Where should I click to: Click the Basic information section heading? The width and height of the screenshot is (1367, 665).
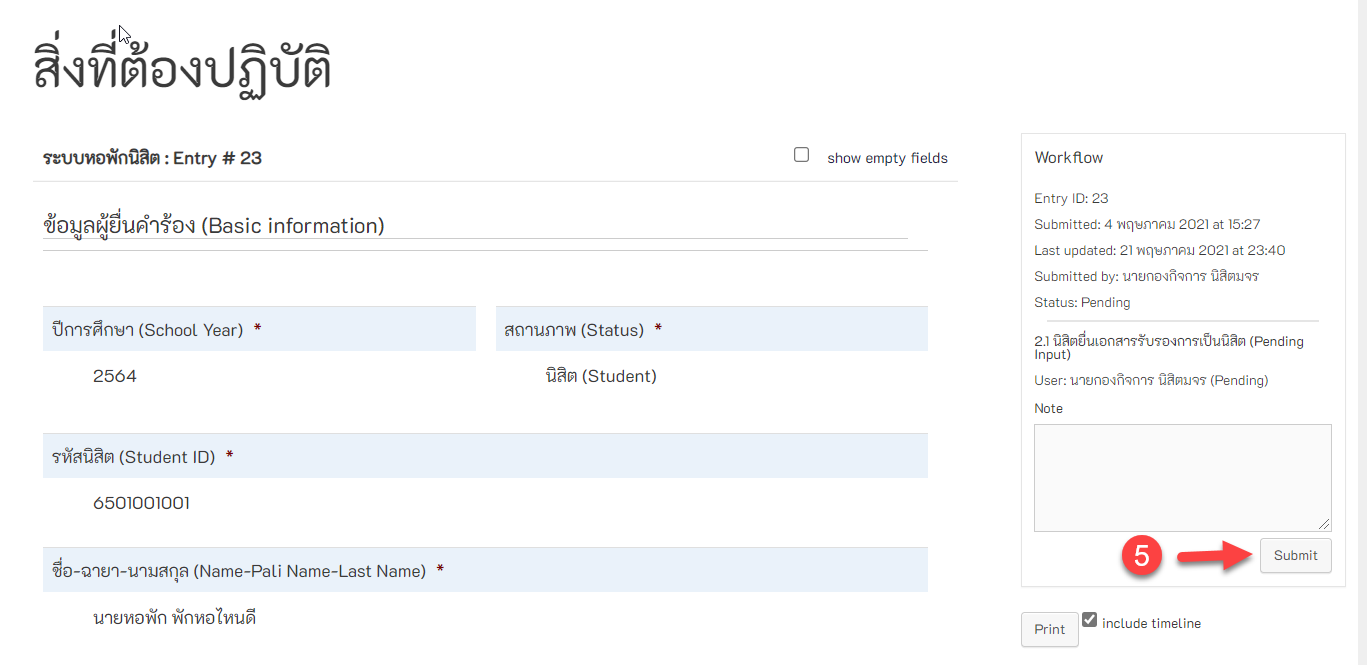click(214, 226)
